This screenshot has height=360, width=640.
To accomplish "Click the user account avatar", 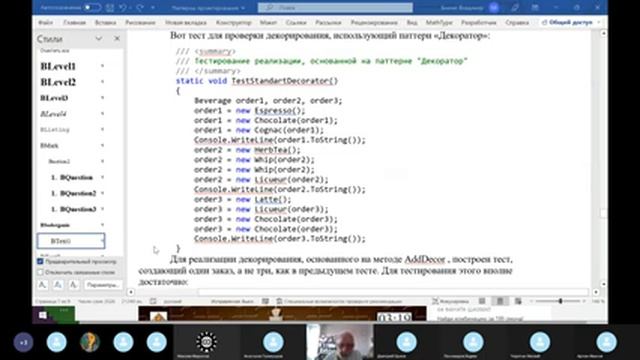I will [494, 7].
